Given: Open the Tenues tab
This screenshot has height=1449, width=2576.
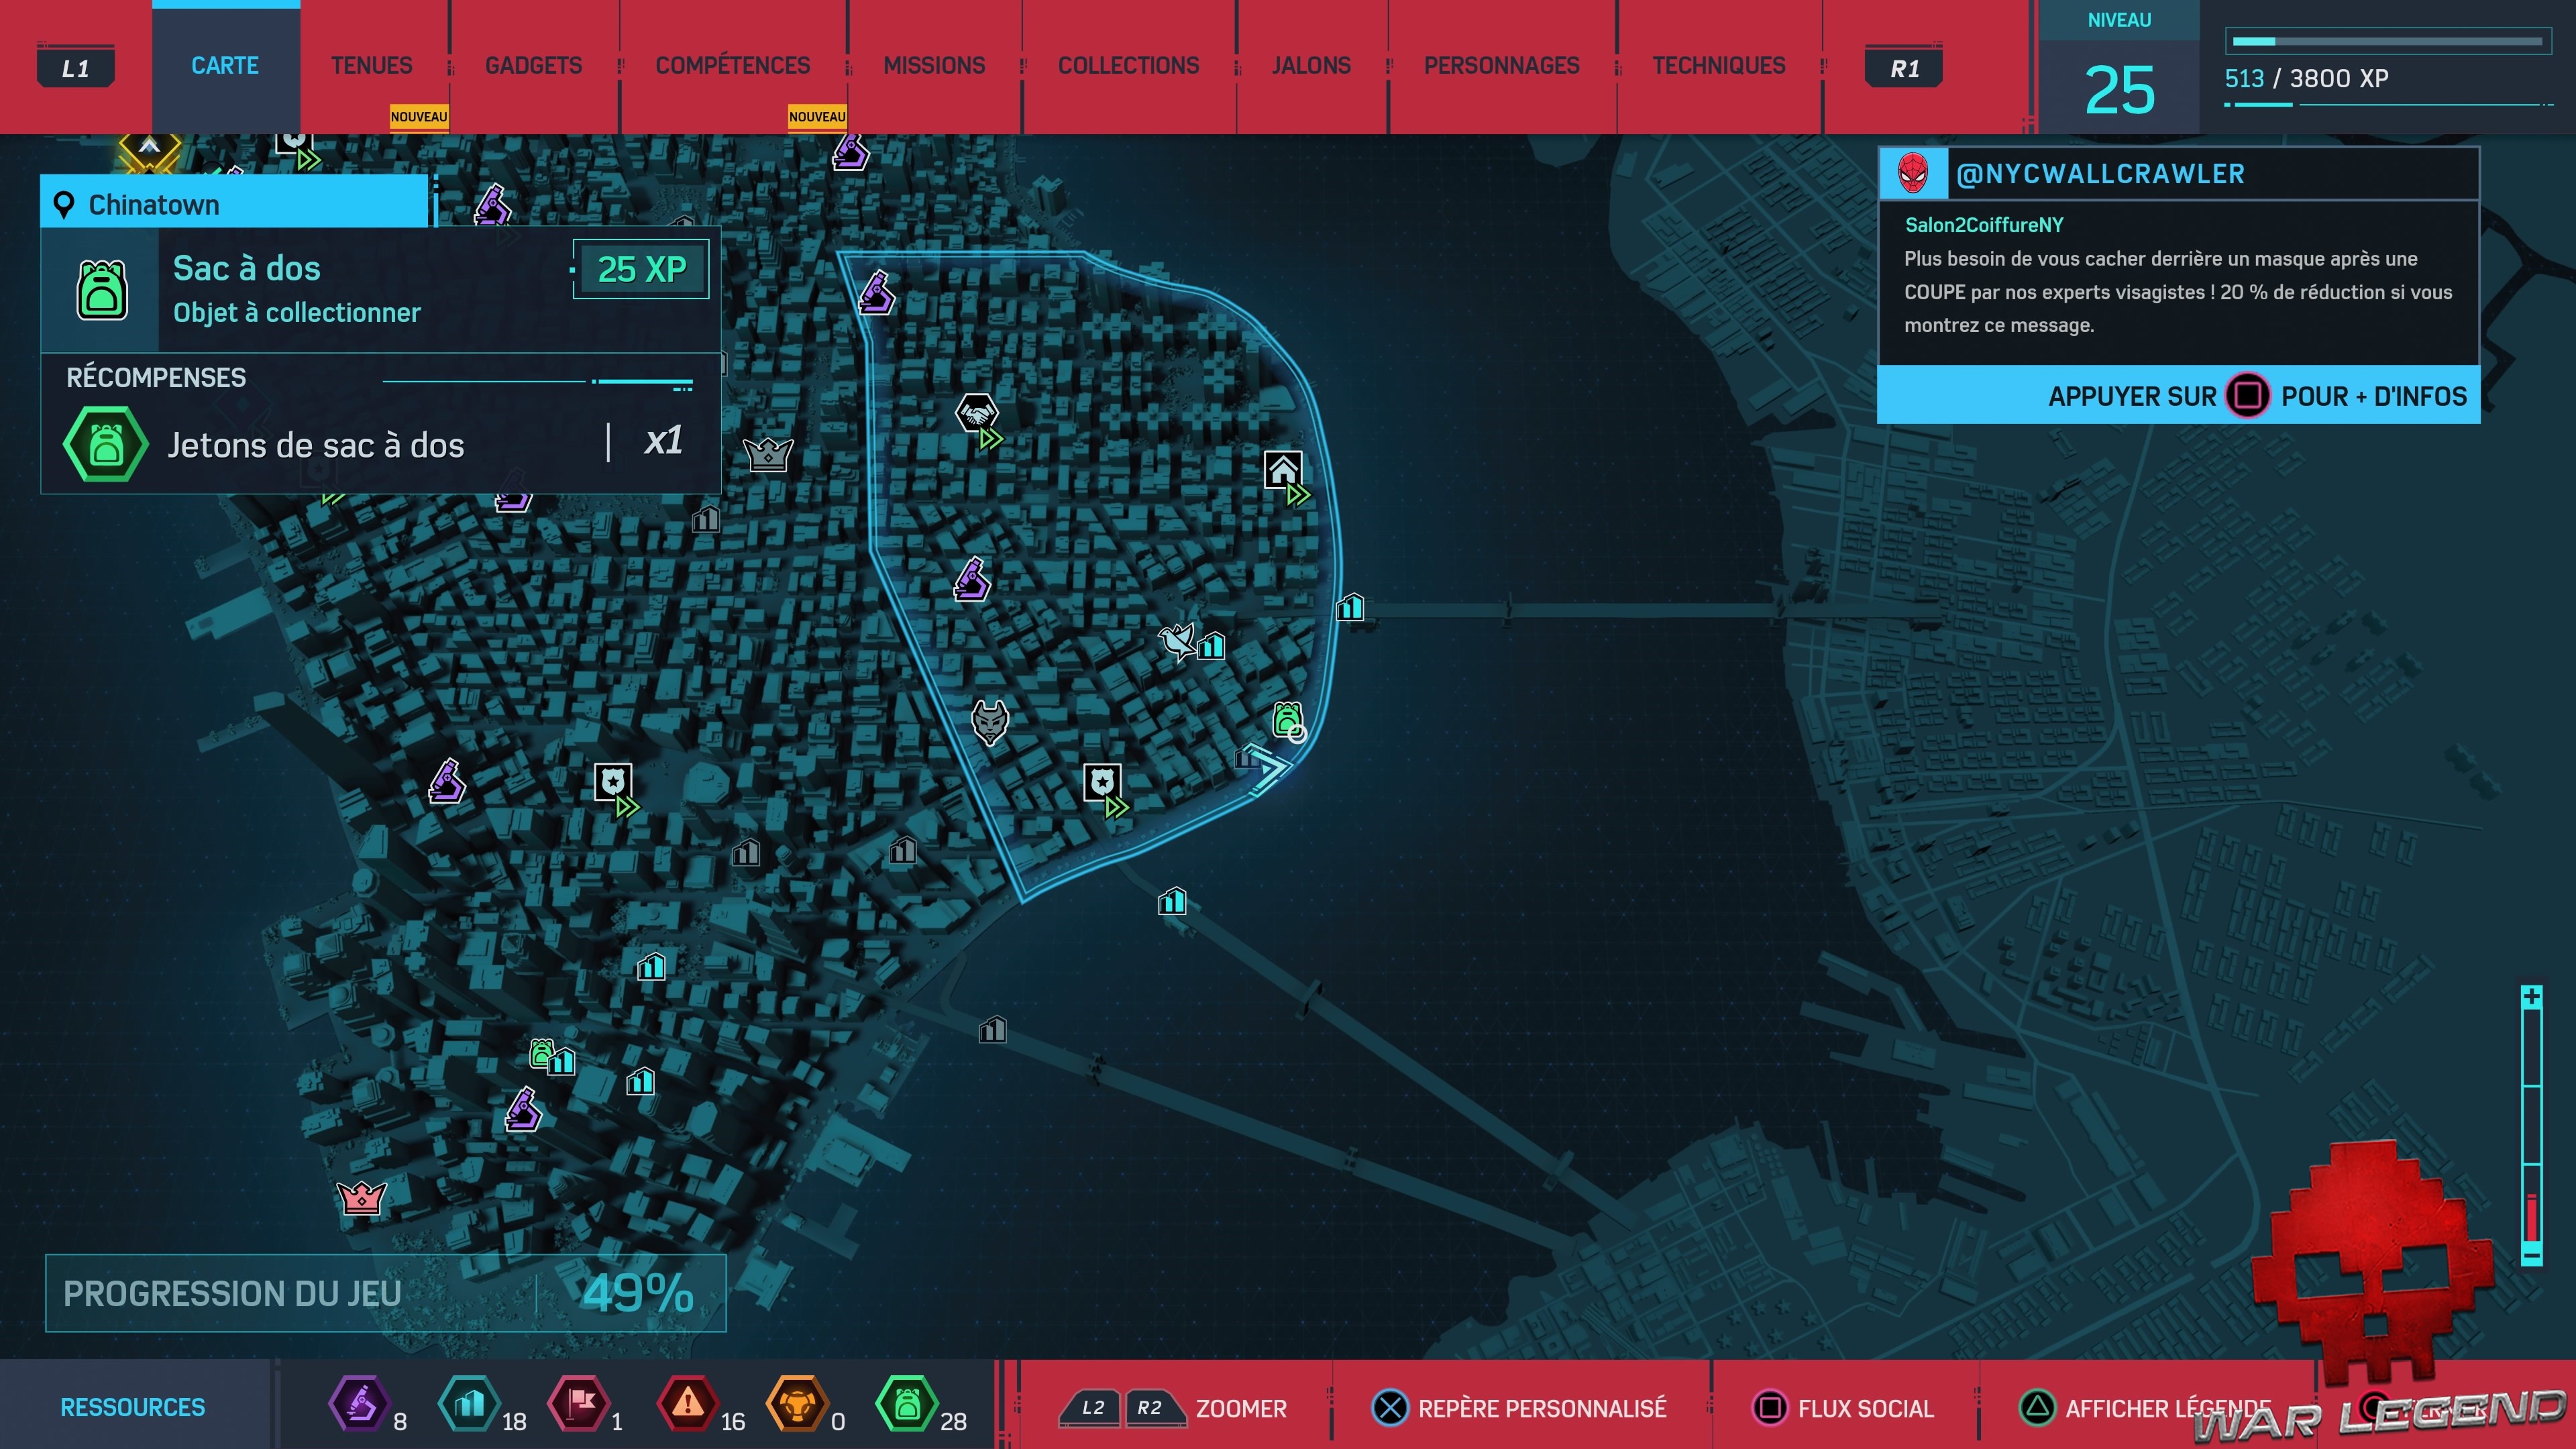Looking at the screenshot, I should click(371, 66).
